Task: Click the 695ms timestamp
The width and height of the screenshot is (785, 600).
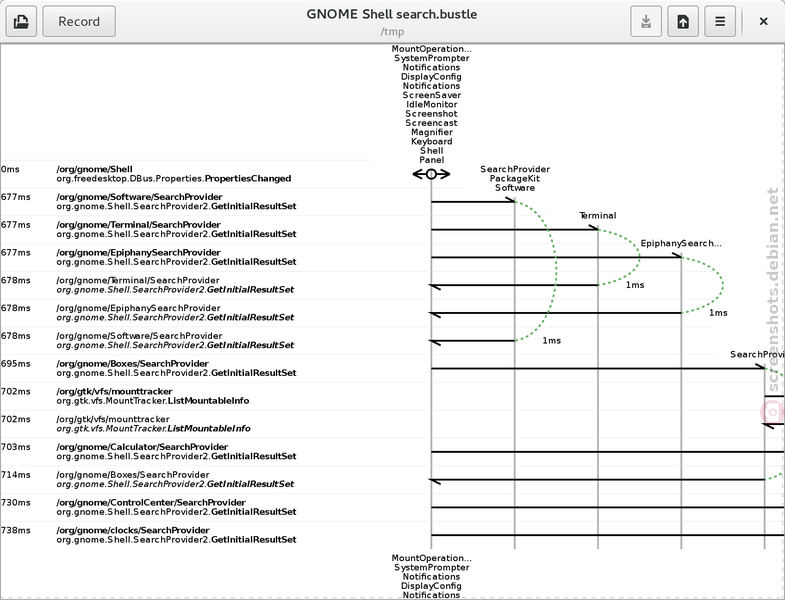Action: tap(16, 364)
